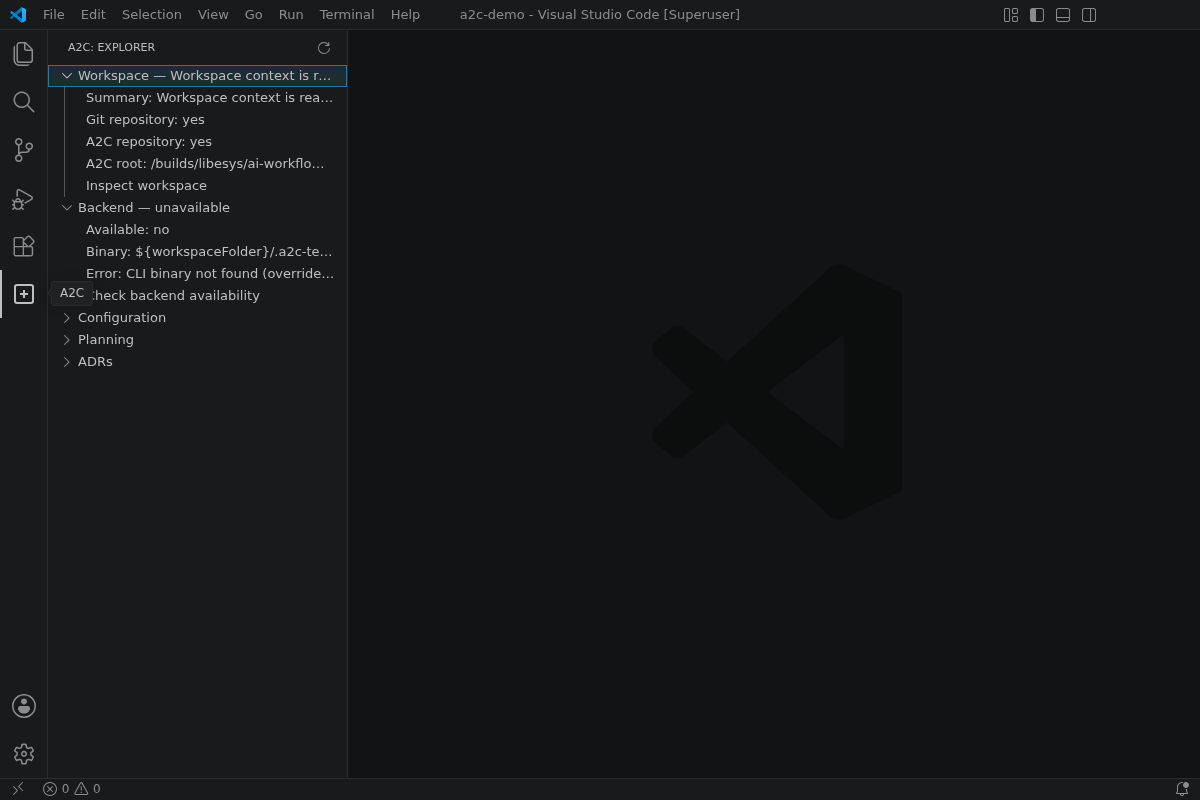
Task: Open the Manage gear icon
Action: pyautogui.click(x=24, y=754)
